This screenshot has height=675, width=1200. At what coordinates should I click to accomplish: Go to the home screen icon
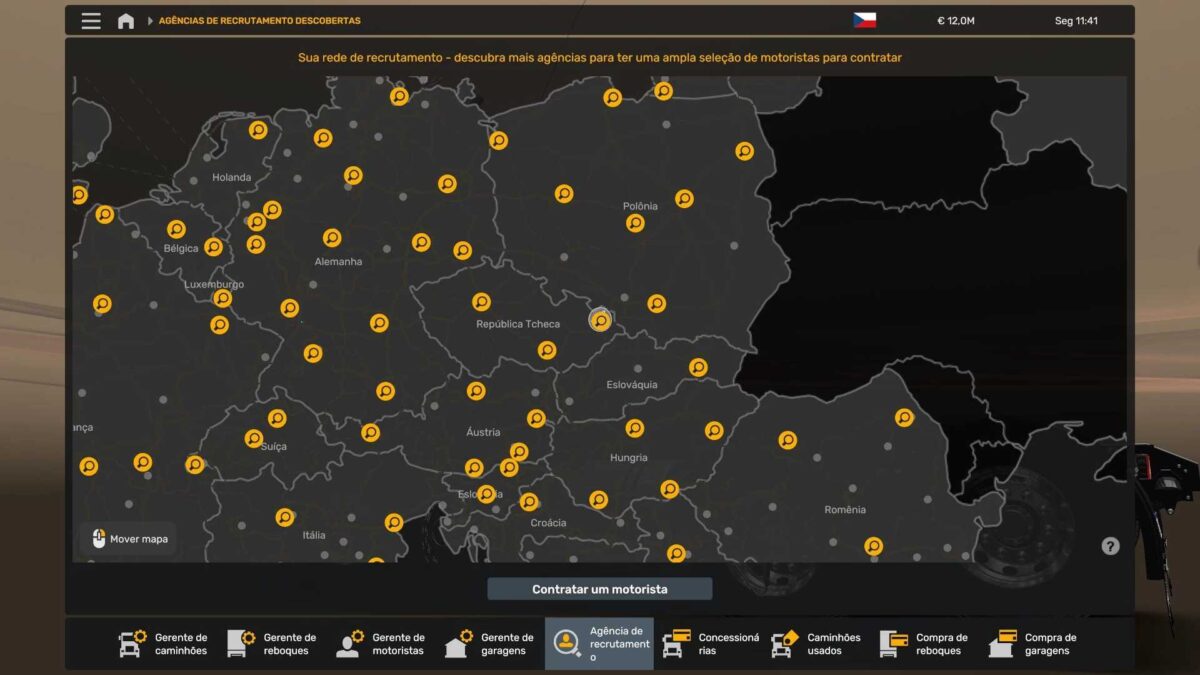click(x=125, y=21)
